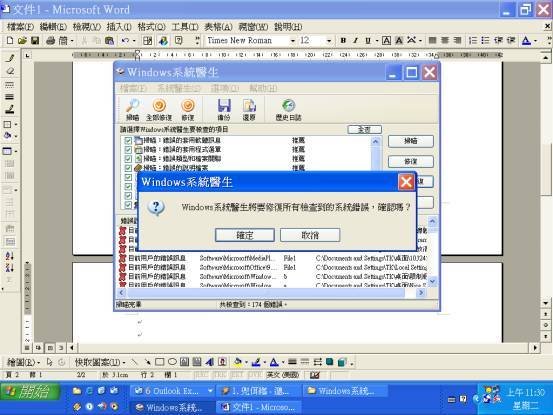Expand the font size 12 dropdown

[x=329, y=41]
